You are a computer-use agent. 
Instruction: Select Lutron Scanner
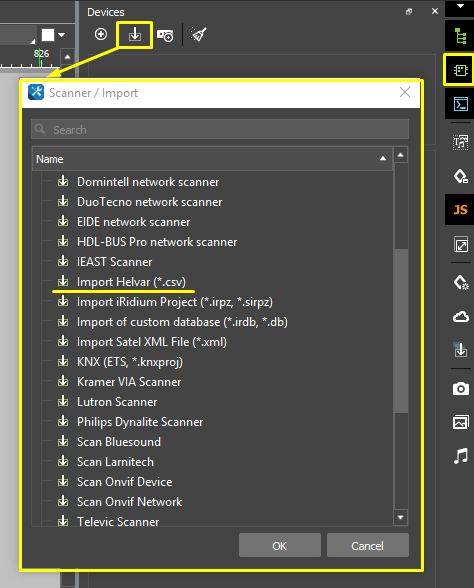[x=117, y=402]
